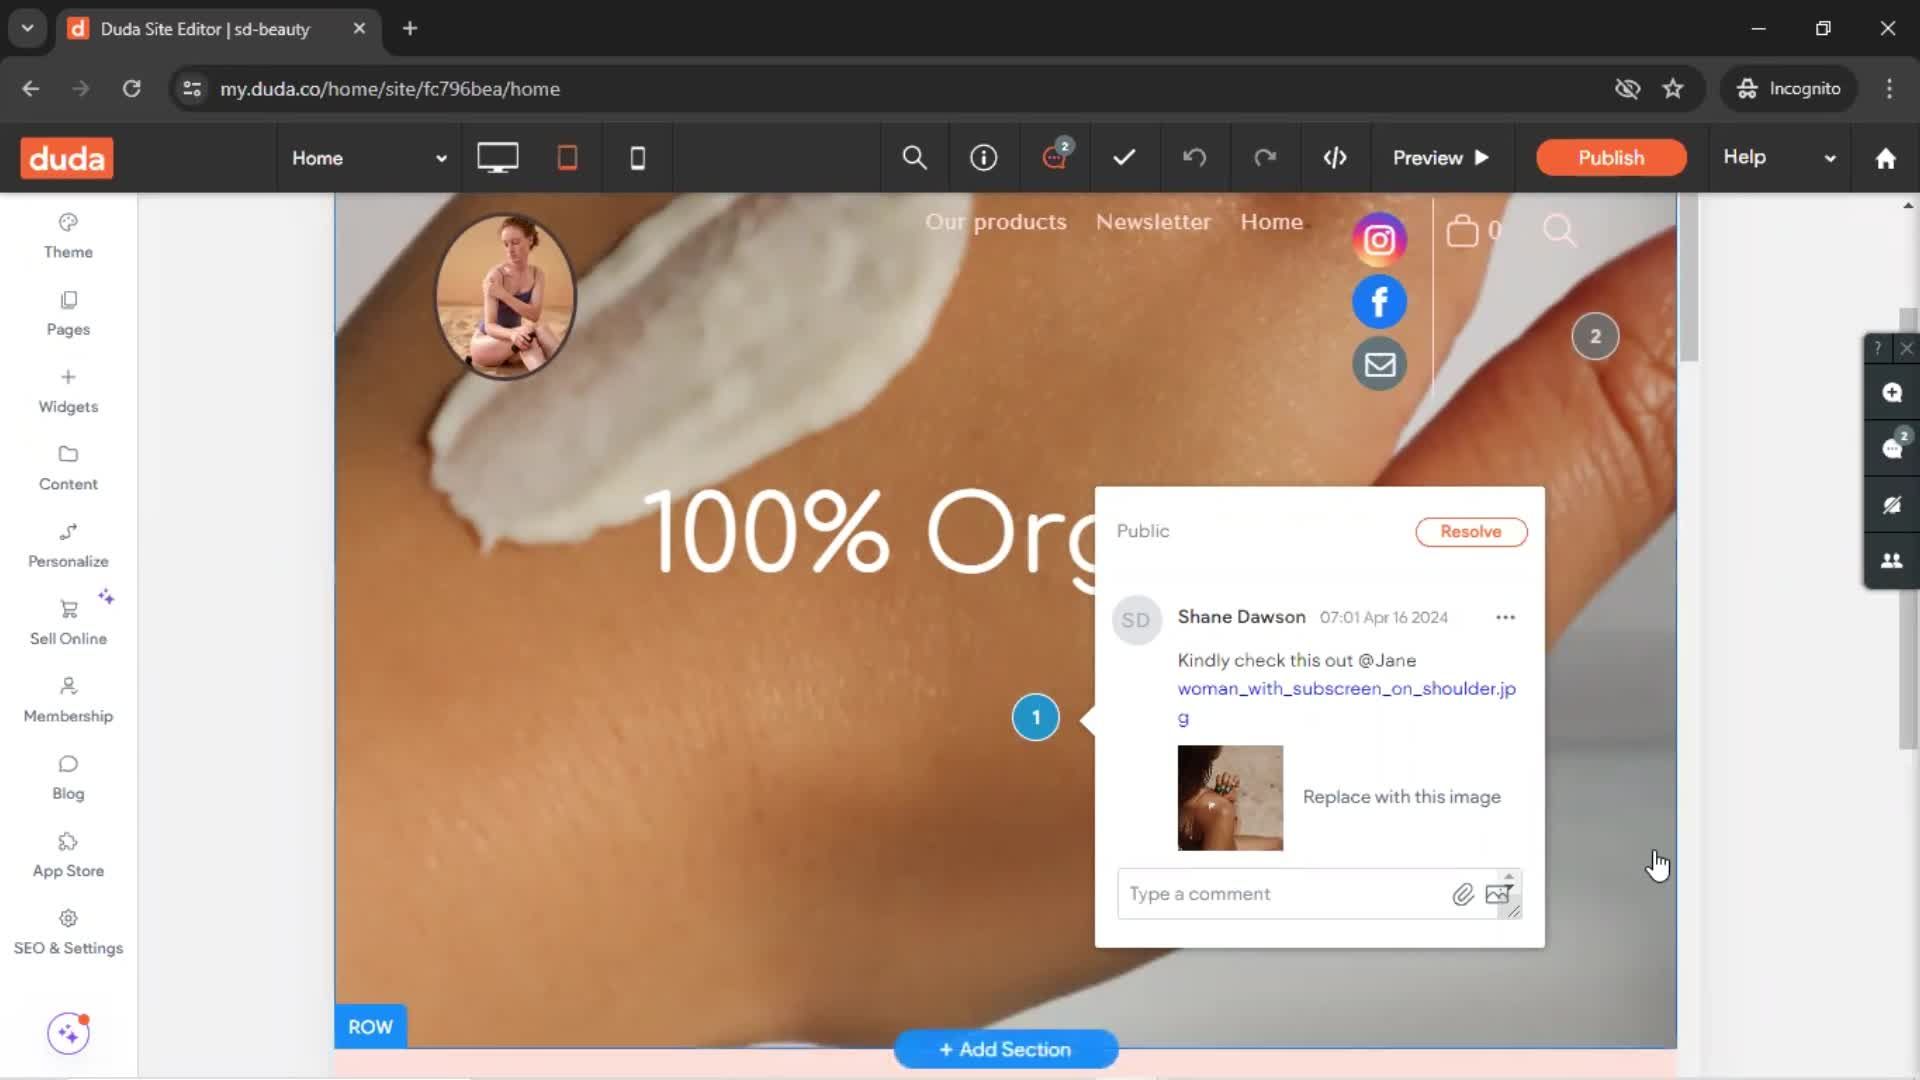This screenshot has height=1080, width=1920.
Task: Open the Sell Online panel
Action: click(x=68, y=622)
